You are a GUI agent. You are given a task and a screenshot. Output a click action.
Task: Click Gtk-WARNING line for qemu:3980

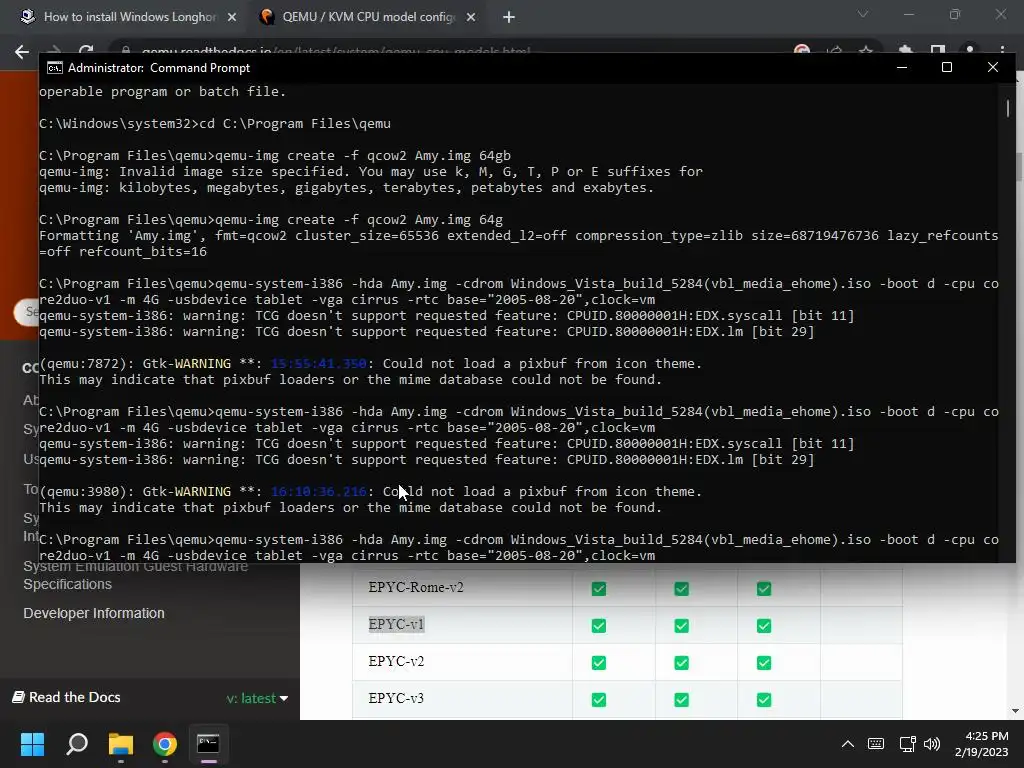(370, 492)
